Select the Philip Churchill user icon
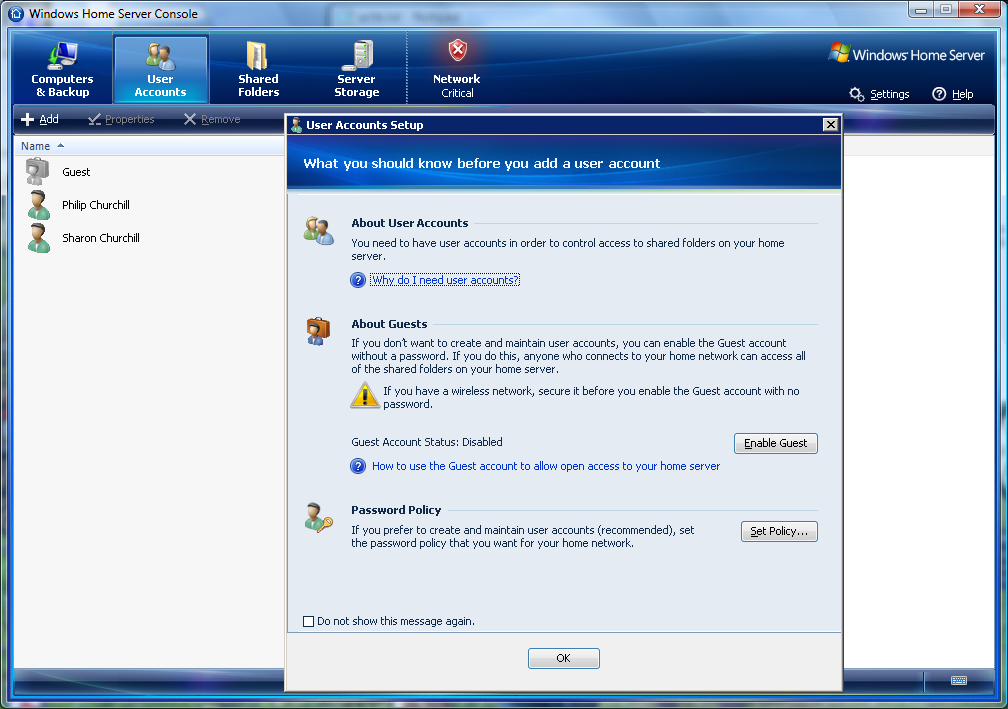The height and width of the screenshot is (709, 1008). tap(39, 205)
